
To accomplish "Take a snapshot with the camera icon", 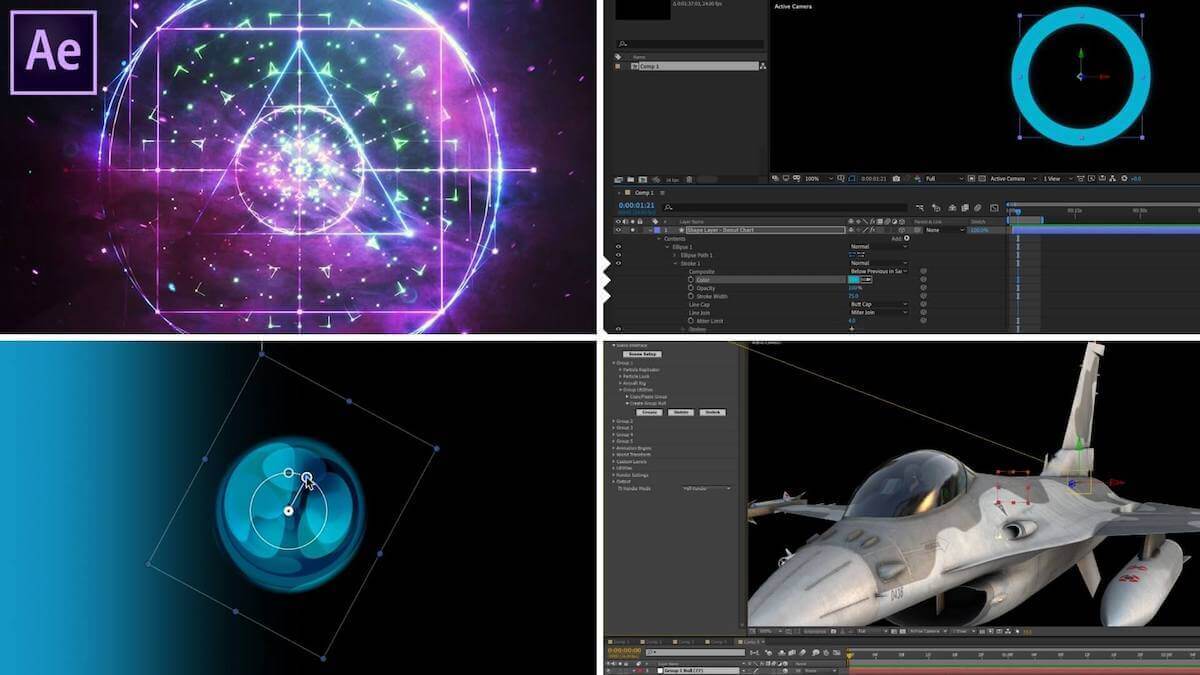I will pyautogui.click(x=897, y=179).
